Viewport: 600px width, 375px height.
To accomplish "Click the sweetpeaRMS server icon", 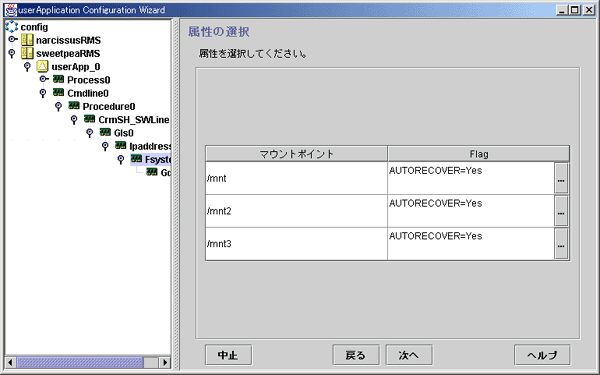I will 27,53.
